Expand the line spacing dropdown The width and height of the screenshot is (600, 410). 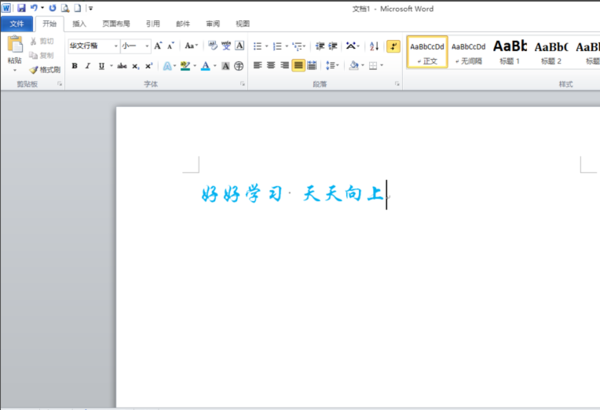pos(335,66)
